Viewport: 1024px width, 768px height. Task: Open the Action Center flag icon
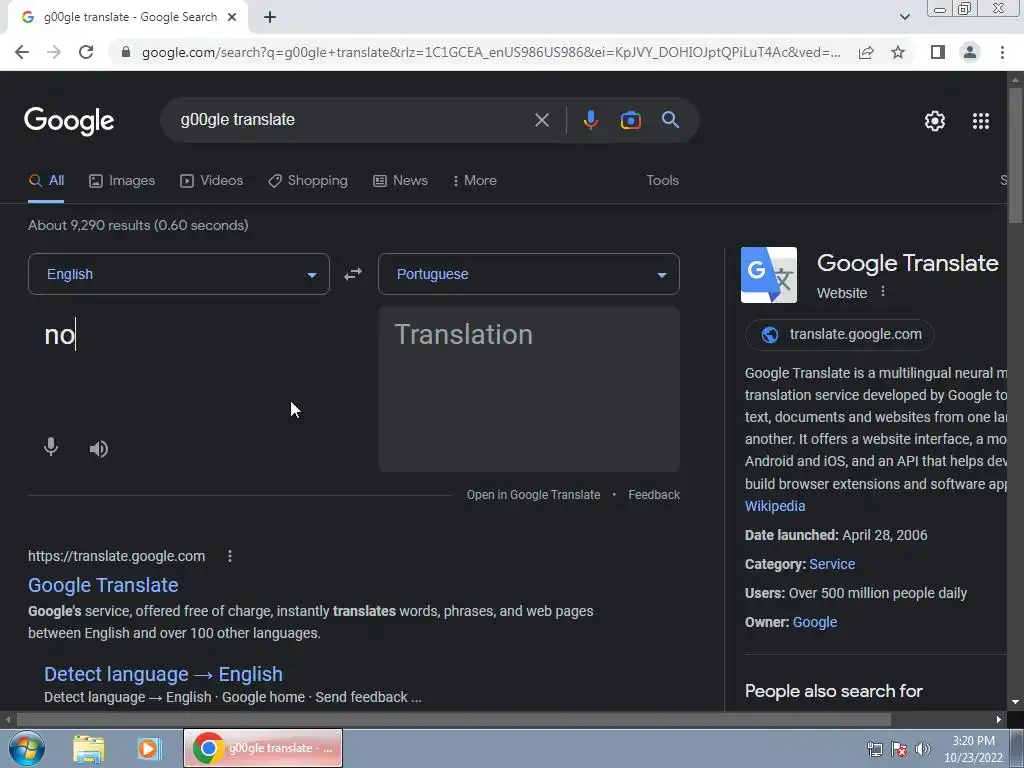point(899,749)
